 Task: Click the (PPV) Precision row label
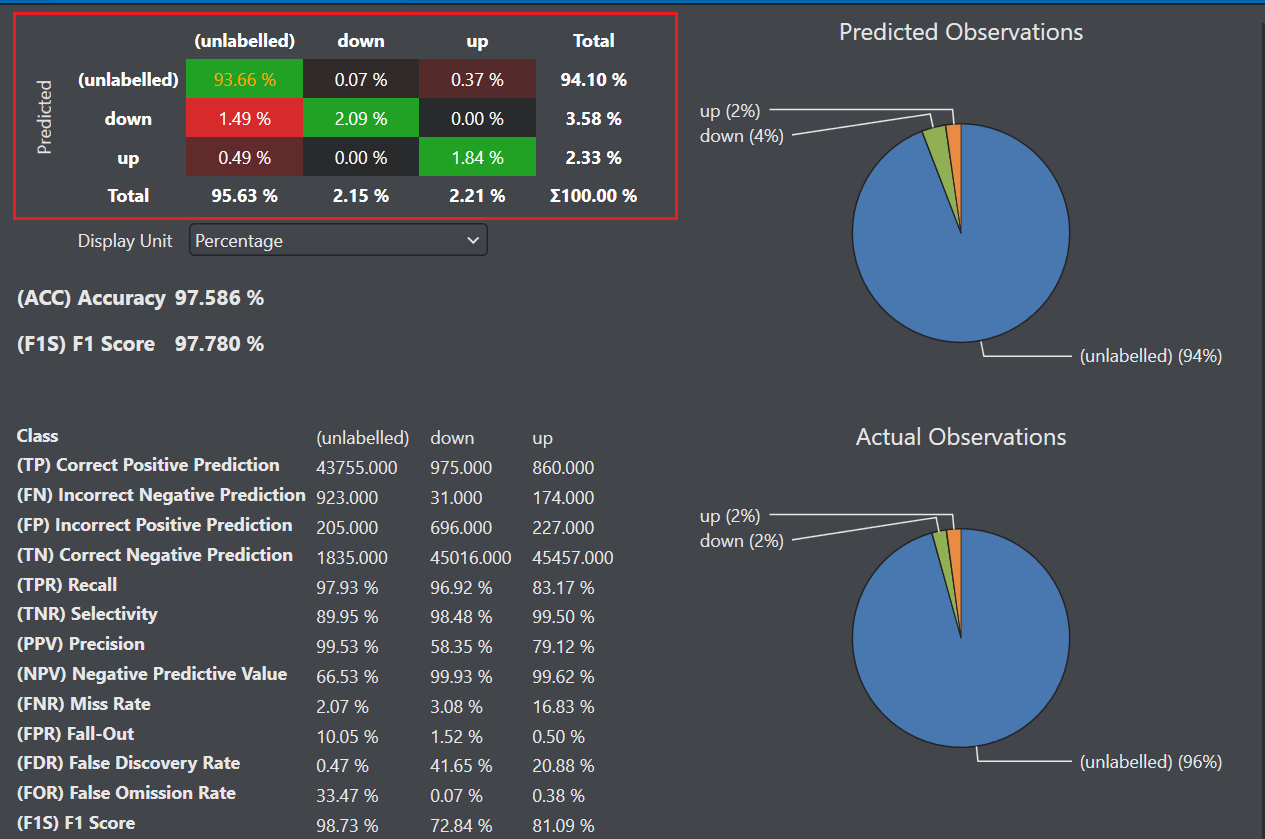click(81, 644)
